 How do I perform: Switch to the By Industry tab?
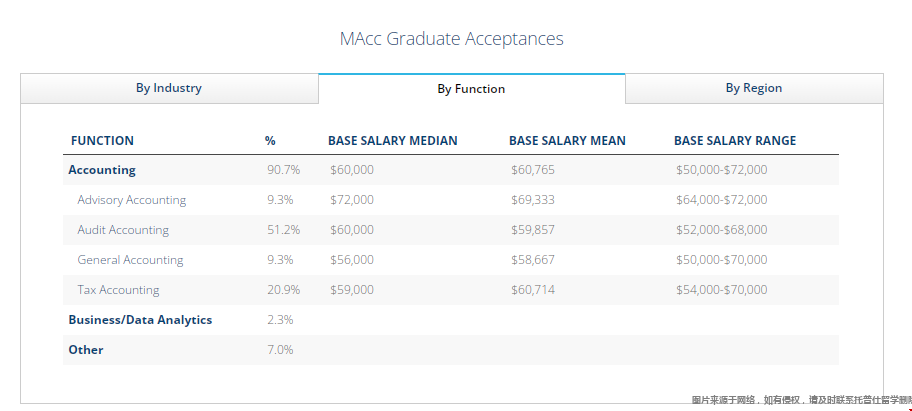[169, 88]
